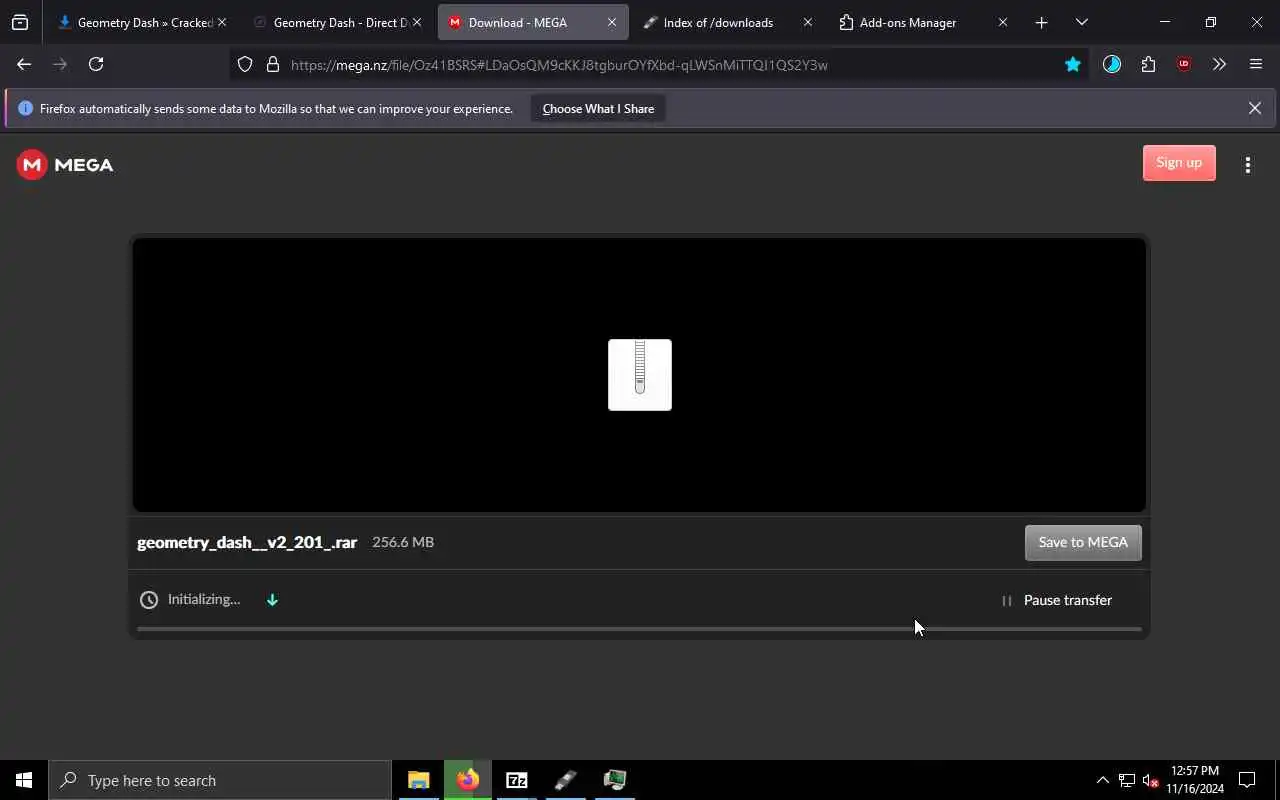Image resolution: width=1280 pixels, height=800 pixels.
Task: Click Choose What I Share button
Action: click(598, 108)
